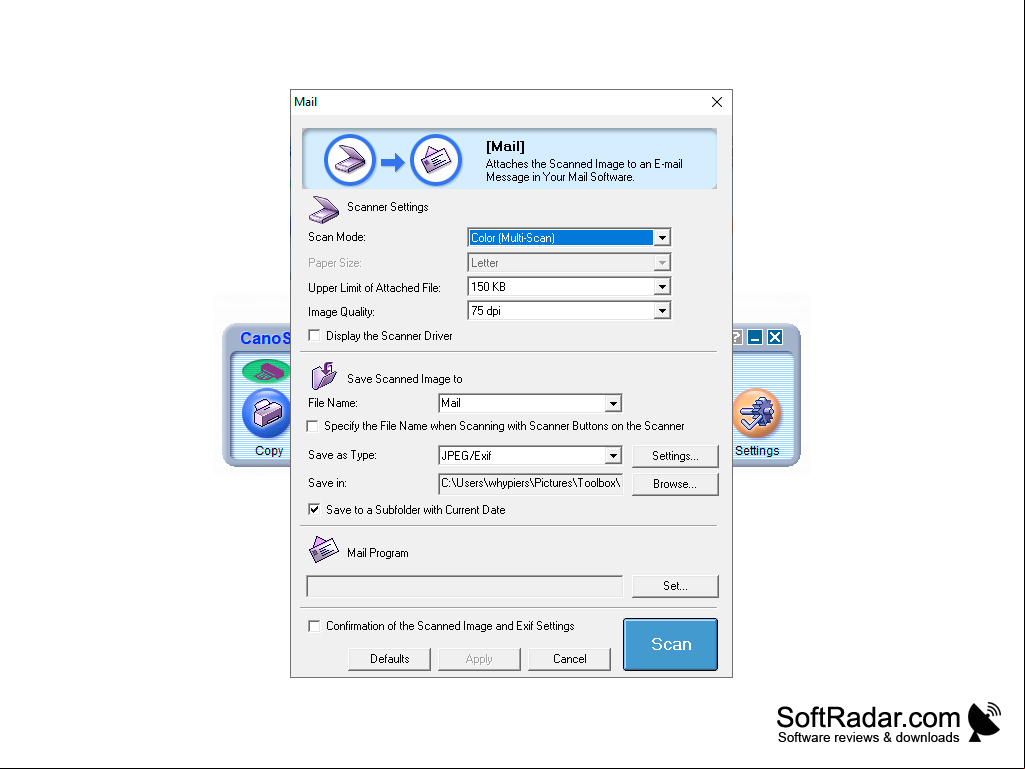
Task: Click the Save in path field
Action: 530,483
